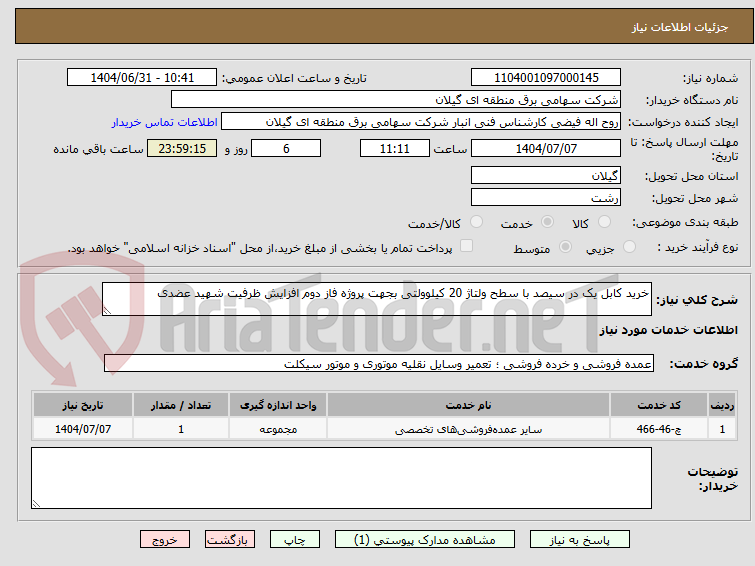755x566 pixels.
Task: Click the row number cell 1
Action: tap(722, 429)
